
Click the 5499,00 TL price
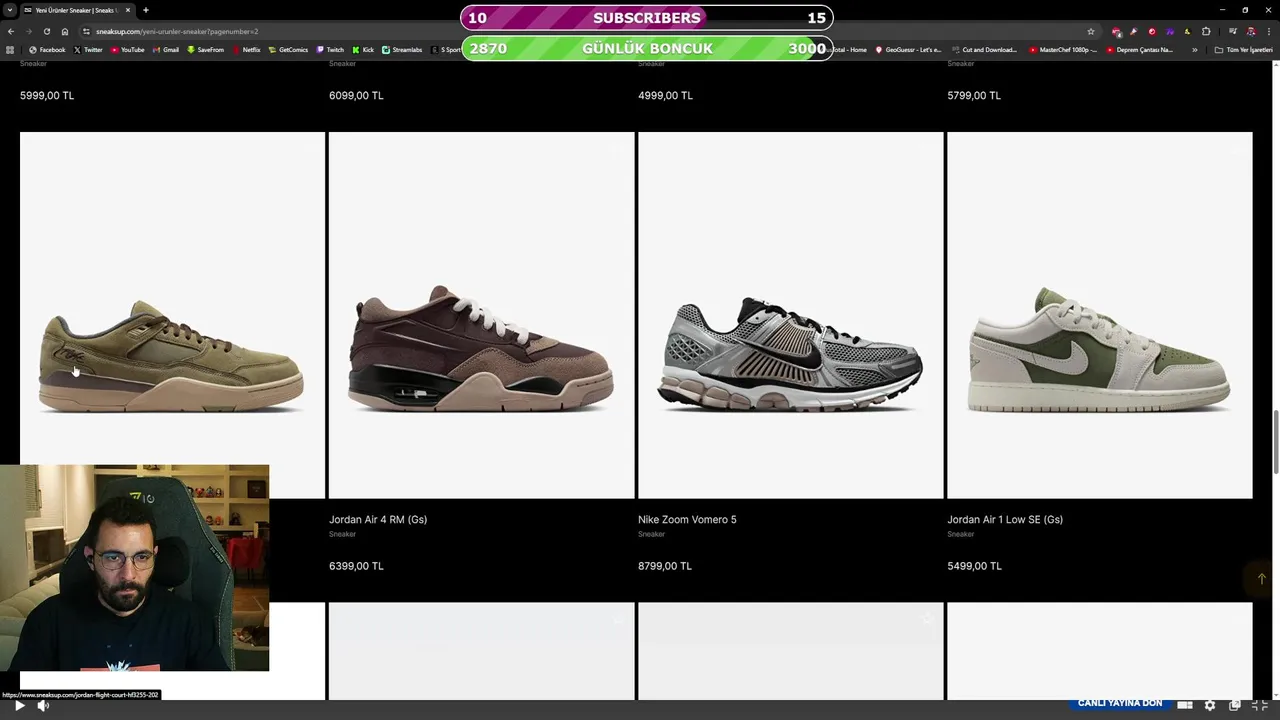(974, 566)
